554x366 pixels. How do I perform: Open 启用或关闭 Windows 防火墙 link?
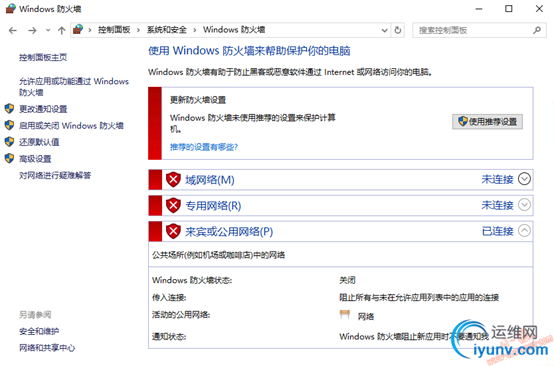(71, 125)
